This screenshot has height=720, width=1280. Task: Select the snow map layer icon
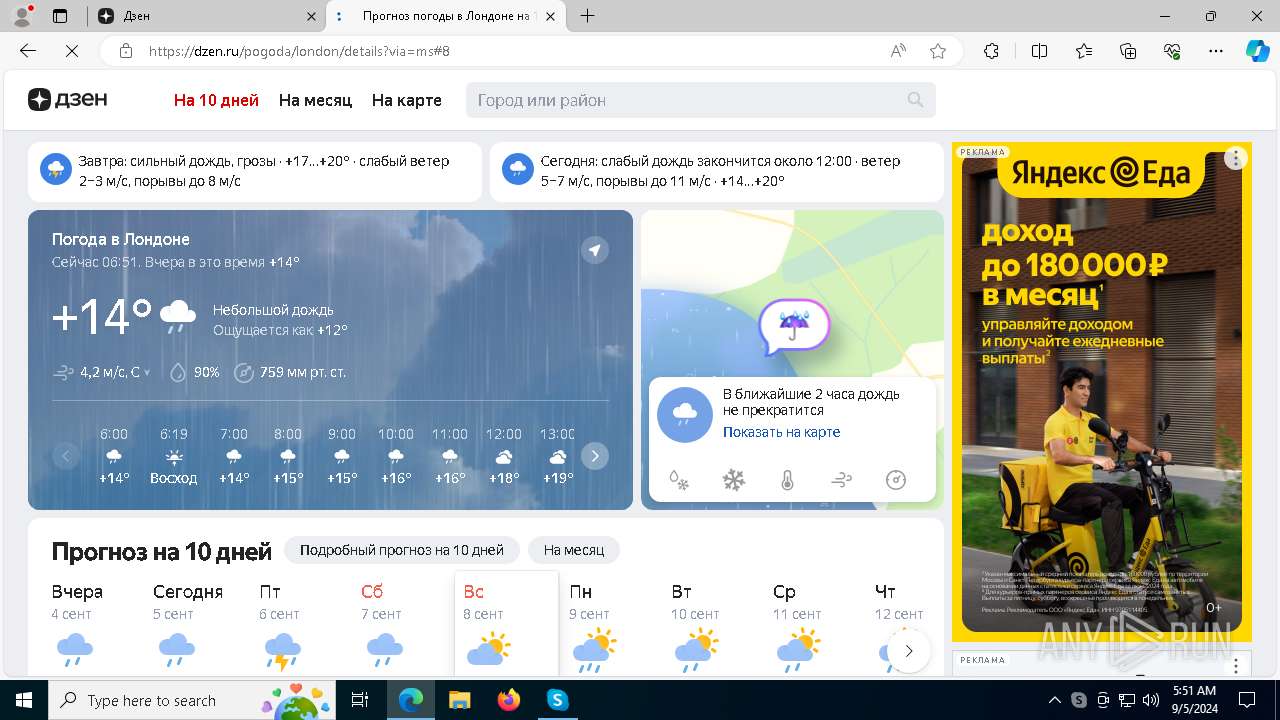734,480
